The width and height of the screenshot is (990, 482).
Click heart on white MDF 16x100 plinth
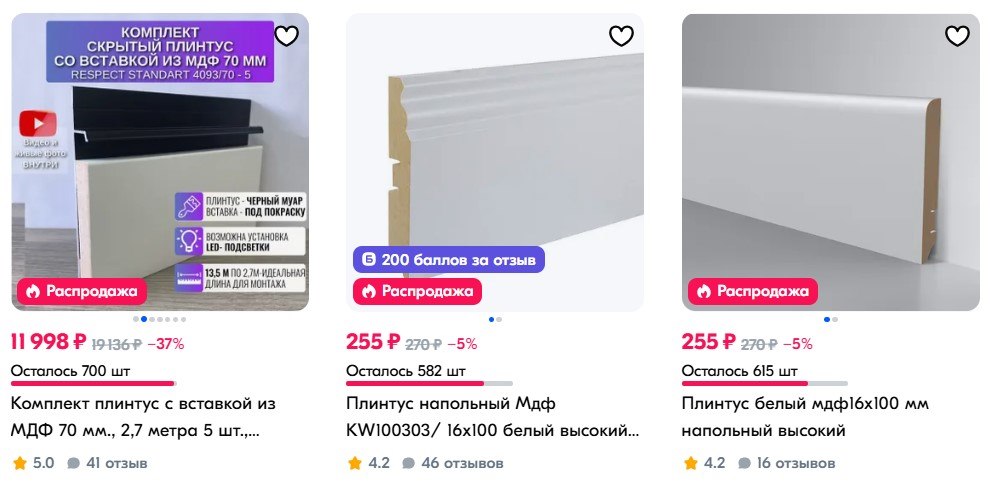[x=957, y=36]
